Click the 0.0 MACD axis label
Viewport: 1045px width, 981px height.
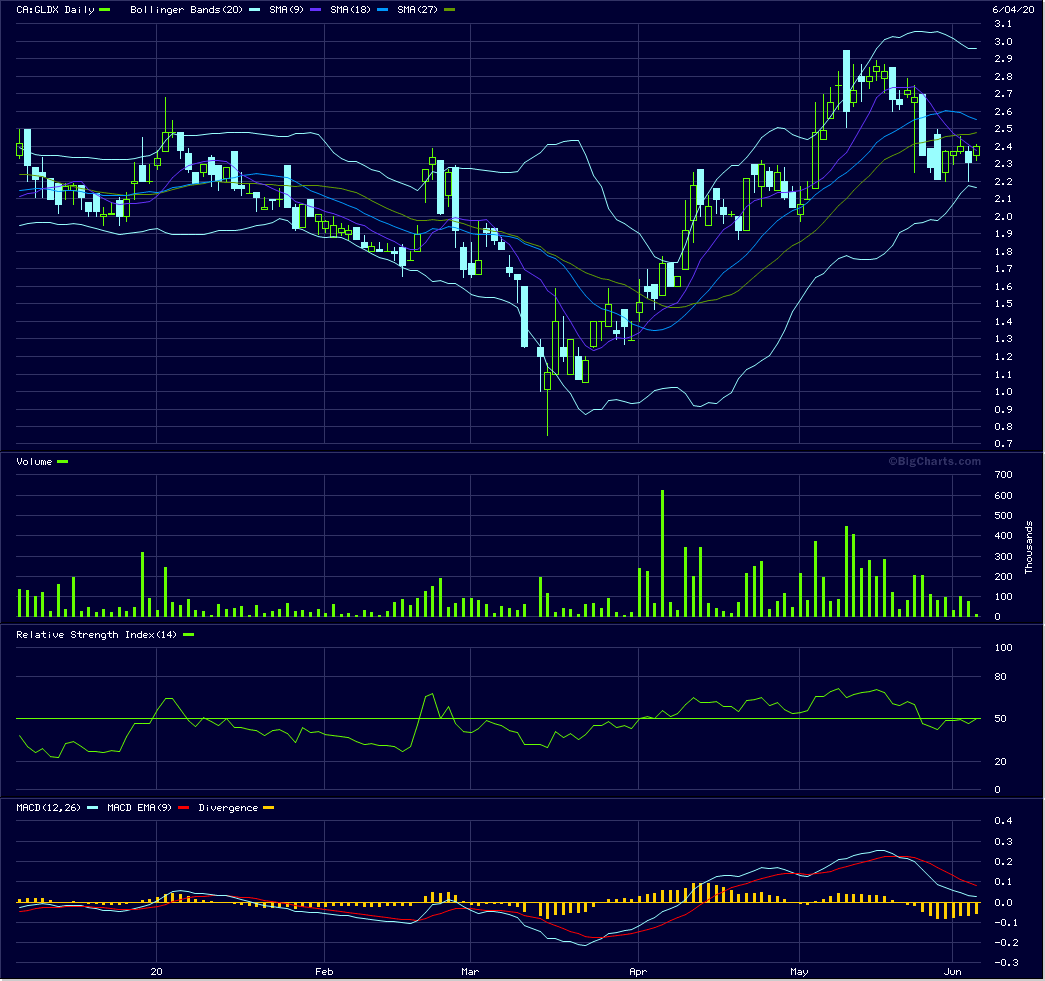pos(1003,903)
